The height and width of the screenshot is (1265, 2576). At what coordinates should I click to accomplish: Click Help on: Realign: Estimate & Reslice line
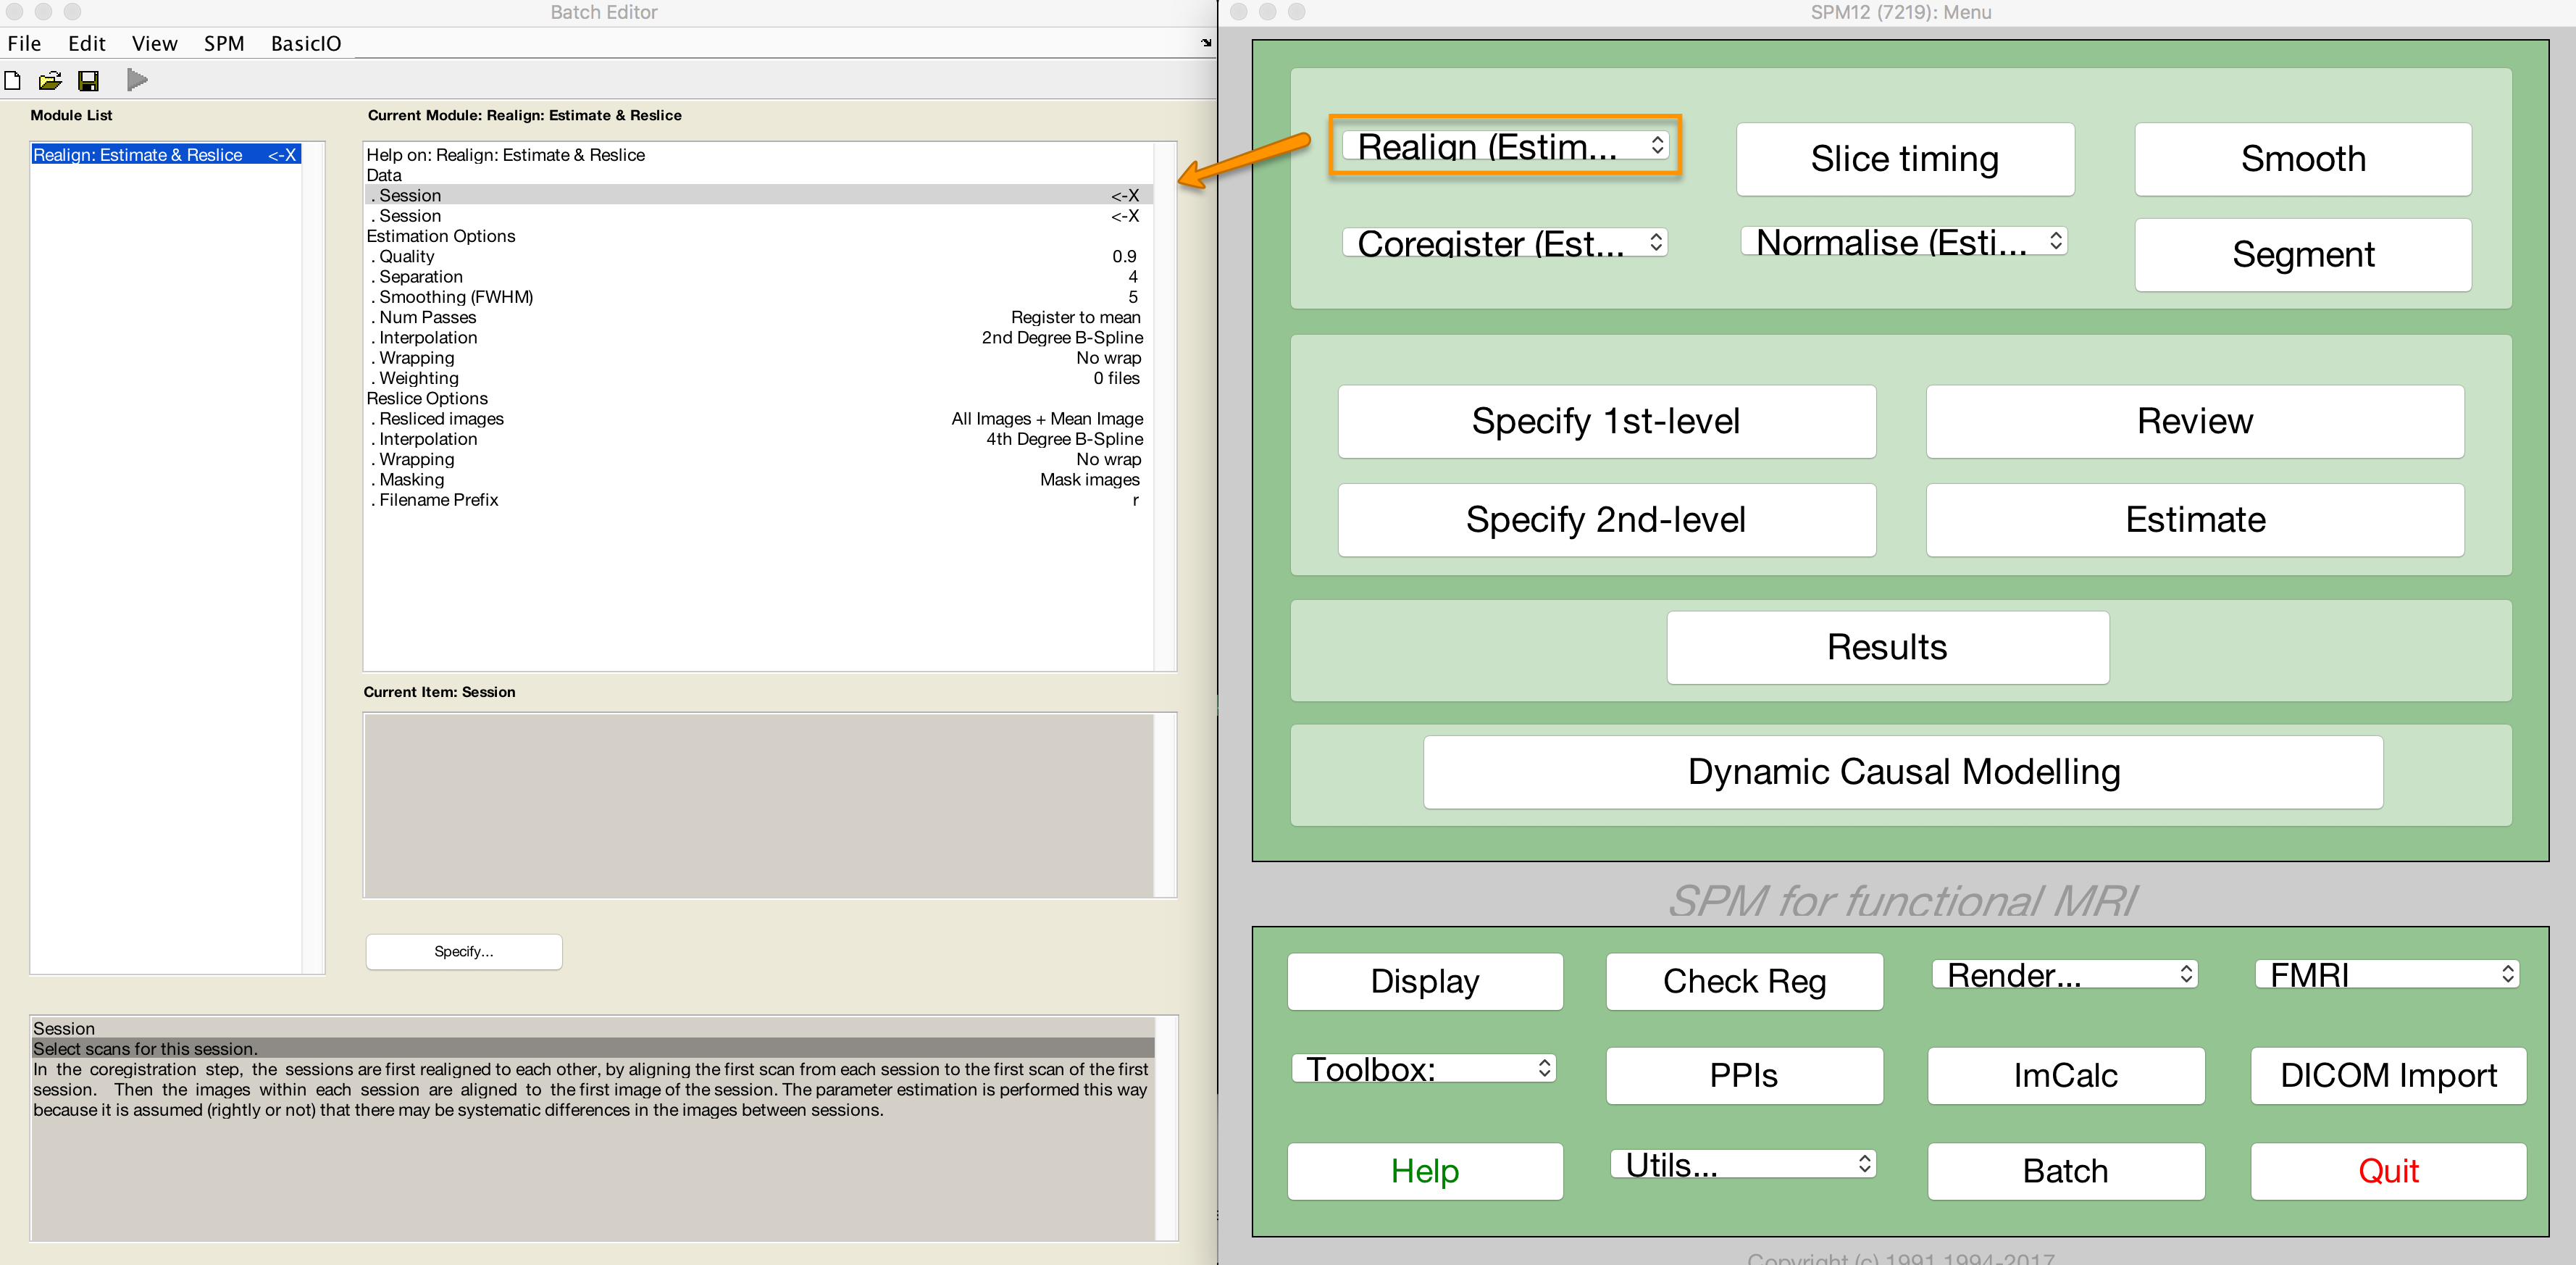coord(758,155)
